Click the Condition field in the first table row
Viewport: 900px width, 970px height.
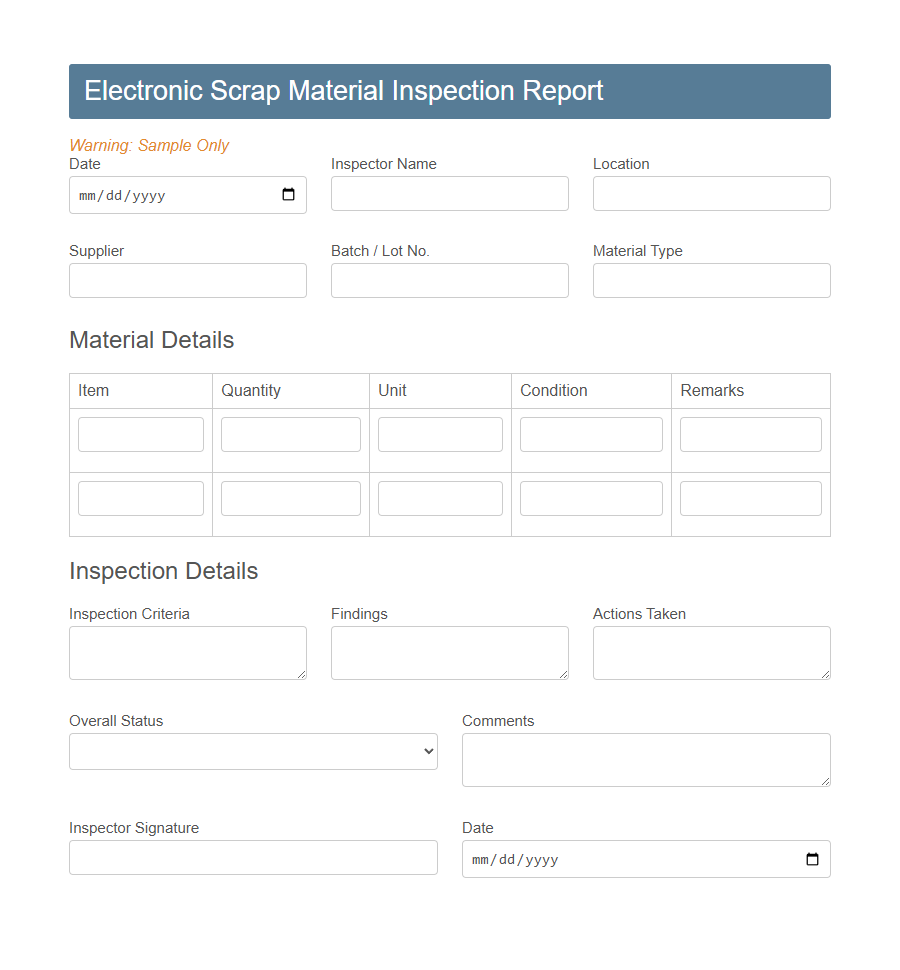point(590,434)
